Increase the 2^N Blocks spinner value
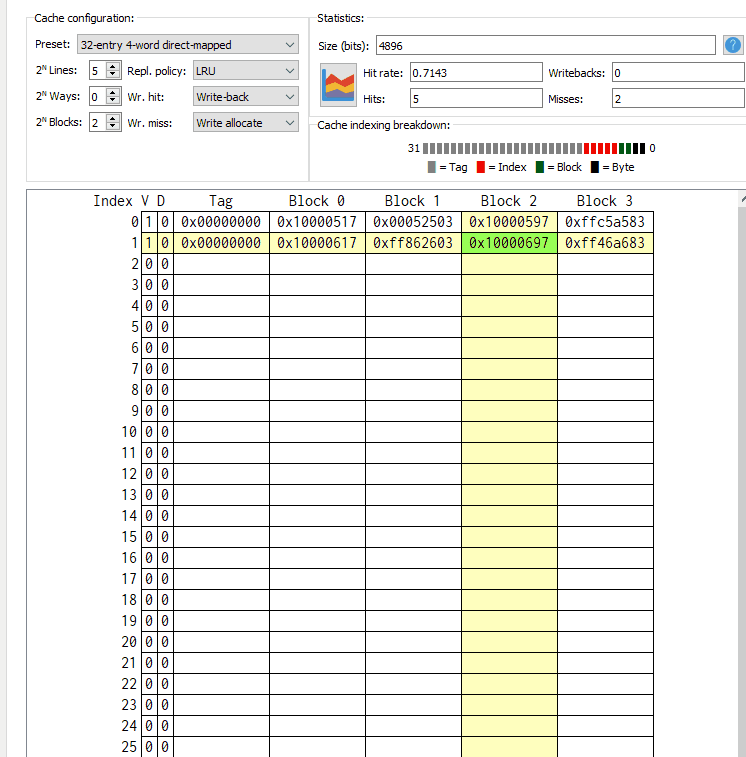 click(x=113, y=118)
